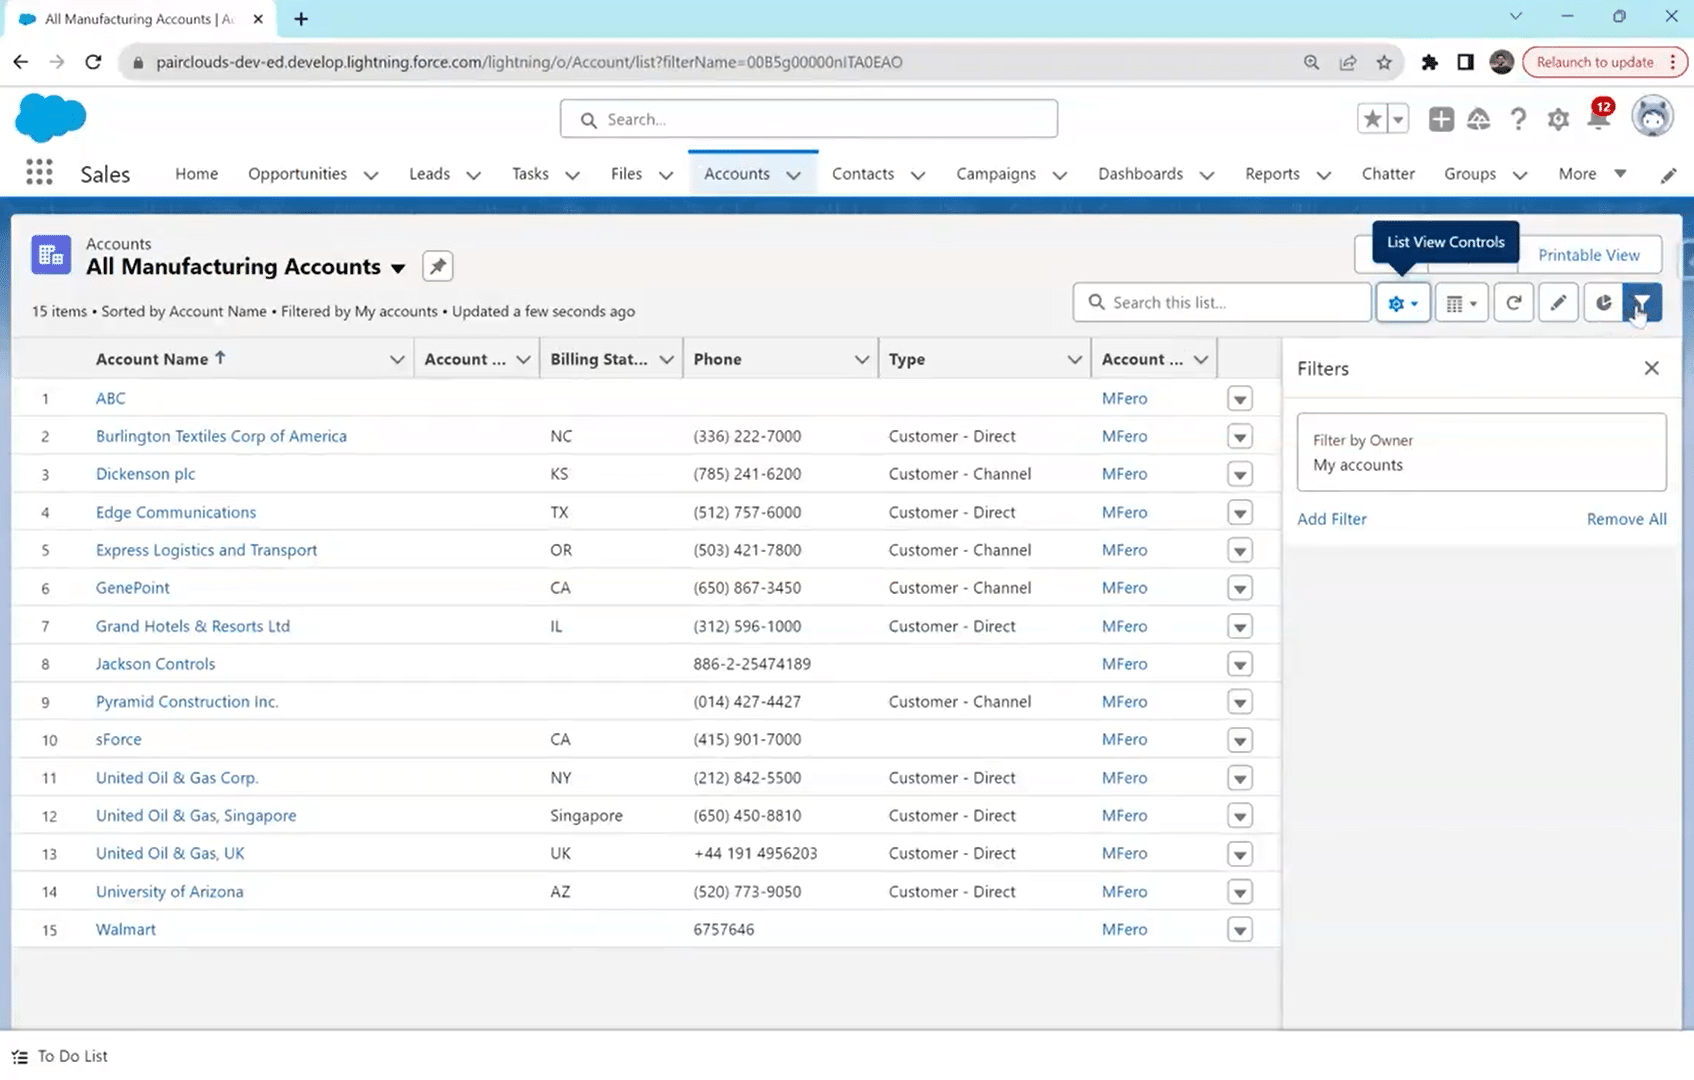1694x1080 pixels.
Task: Click the Favorites star icon
Action: 1372,119
